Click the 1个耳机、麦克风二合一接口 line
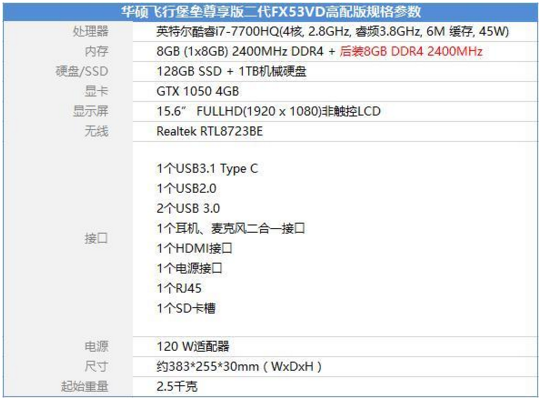540x398 pixels. point(231,228)
